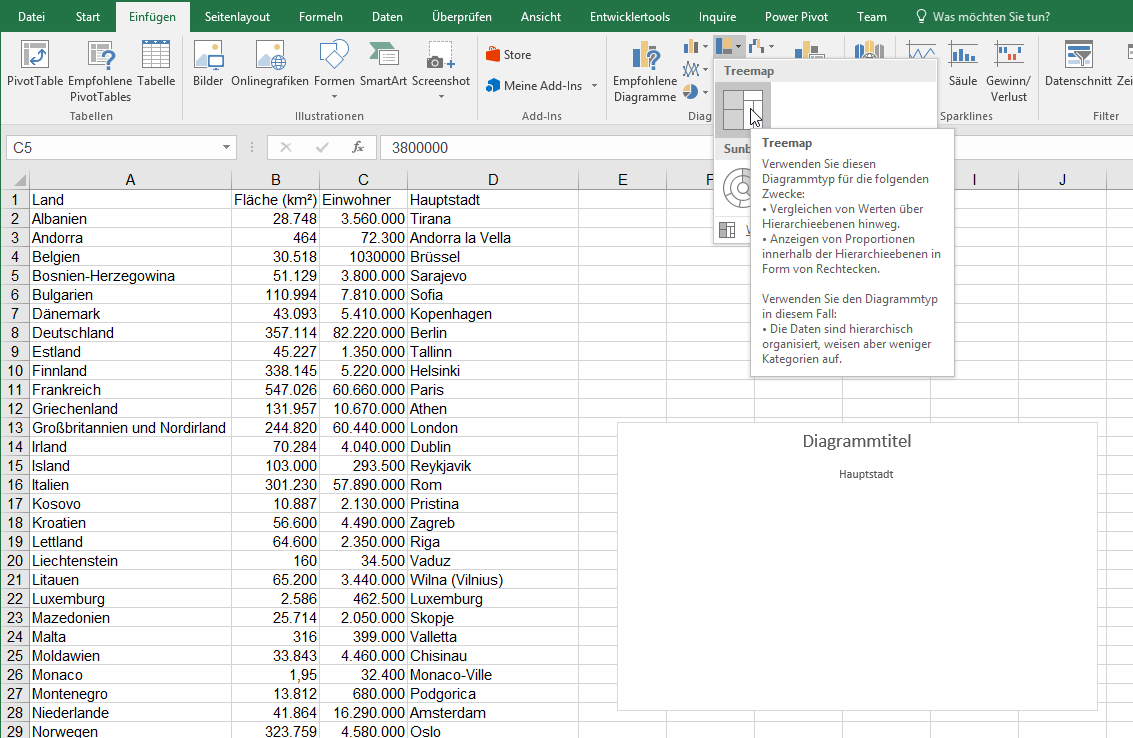Viewport: 1133px width, 738px height.
Task: Switch to the Formeln tab
Action: click(x=321, y=17)
